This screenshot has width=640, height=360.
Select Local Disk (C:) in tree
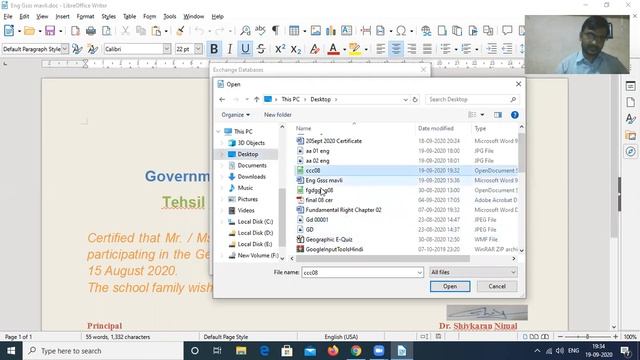point(255,221)
